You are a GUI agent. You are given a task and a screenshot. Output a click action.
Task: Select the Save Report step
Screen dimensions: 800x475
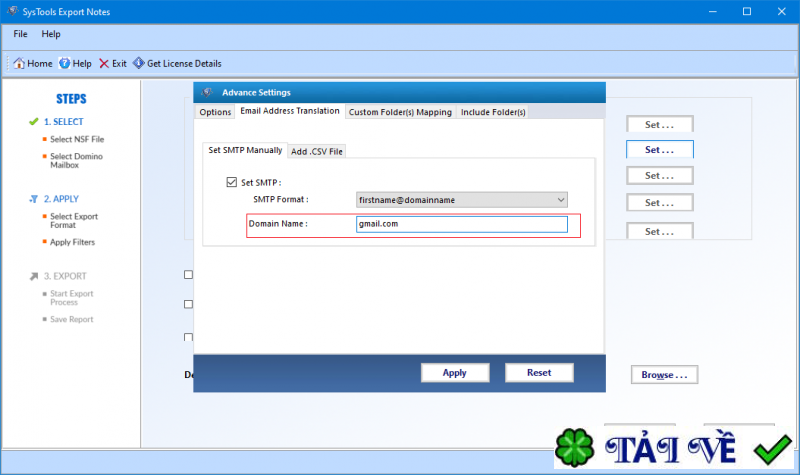click(71, 319)
